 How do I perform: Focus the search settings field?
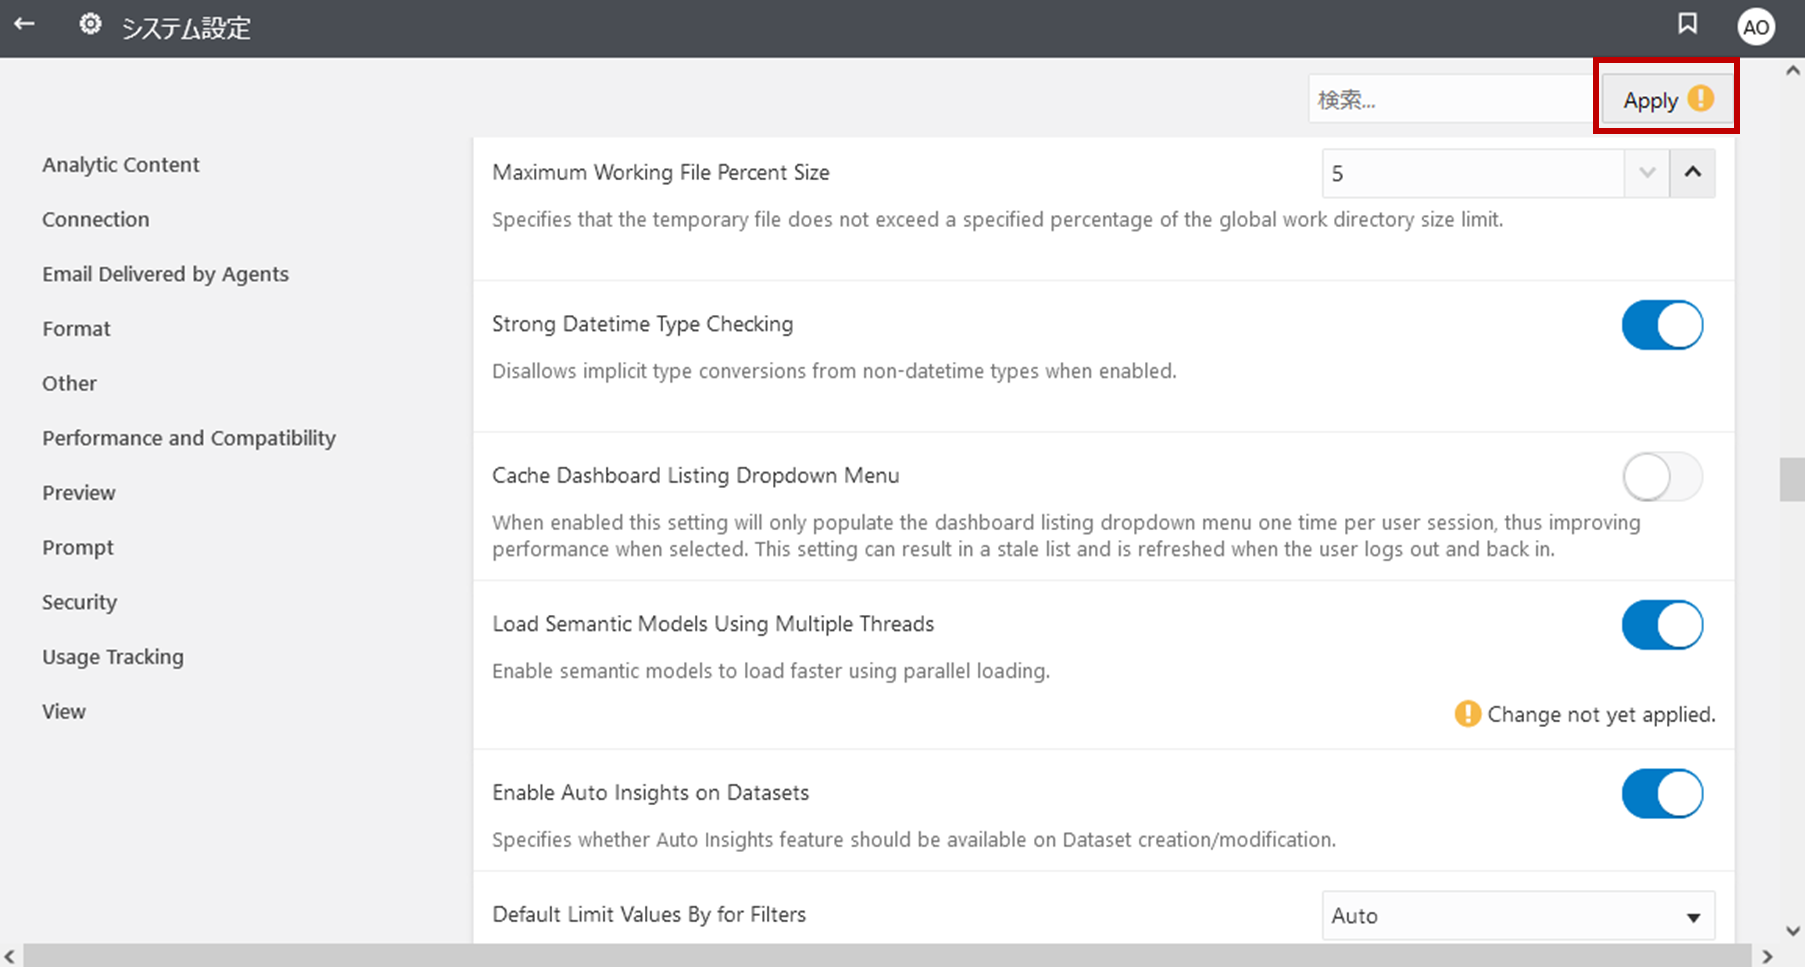pyautogui.click(x=1450, y=100)
